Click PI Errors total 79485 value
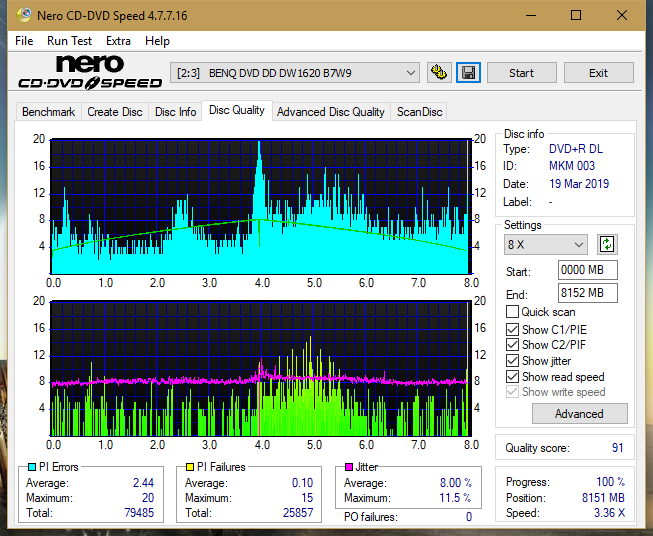This screenshot has width=653, height=536. coord(139,513)
